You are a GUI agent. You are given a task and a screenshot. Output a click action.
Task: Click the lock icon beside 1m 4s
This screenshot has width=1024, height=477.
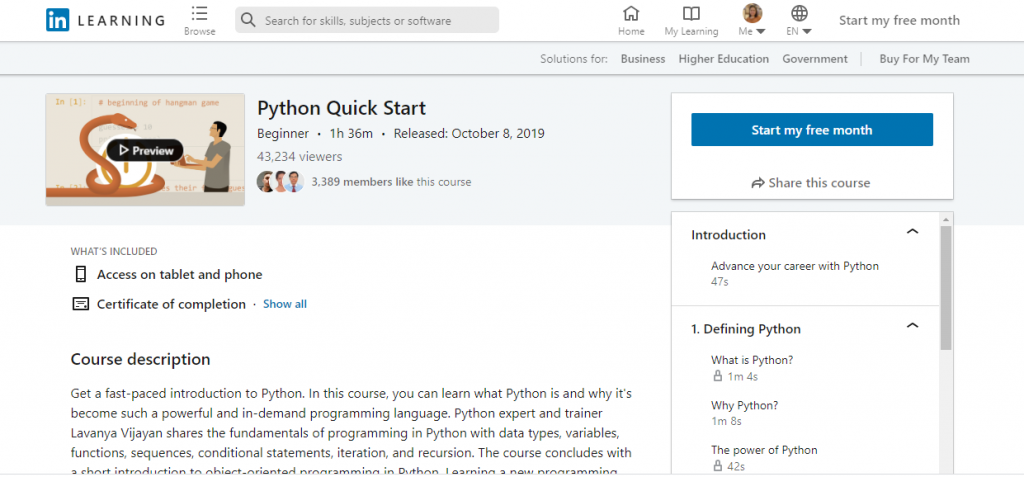[x=718, y=376]
